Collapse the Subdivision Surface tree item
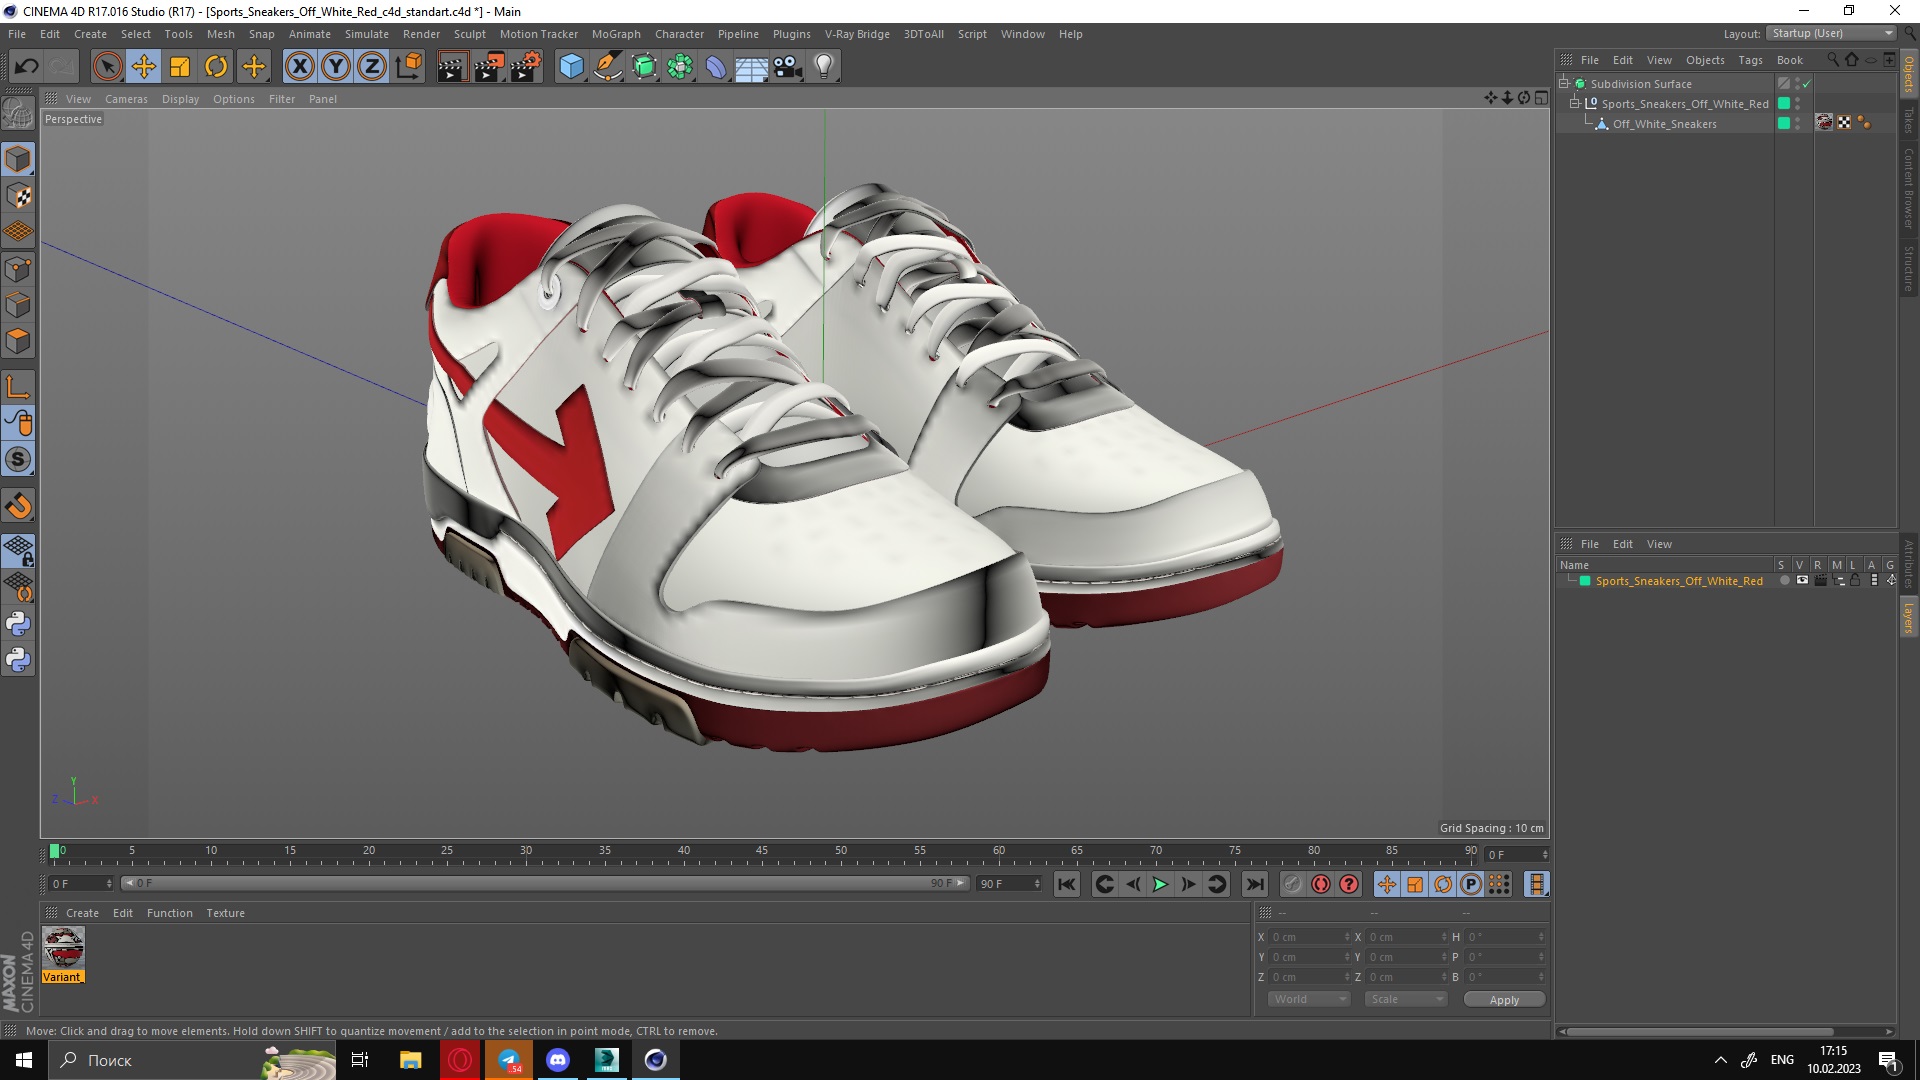 [x=1564, y=83]
